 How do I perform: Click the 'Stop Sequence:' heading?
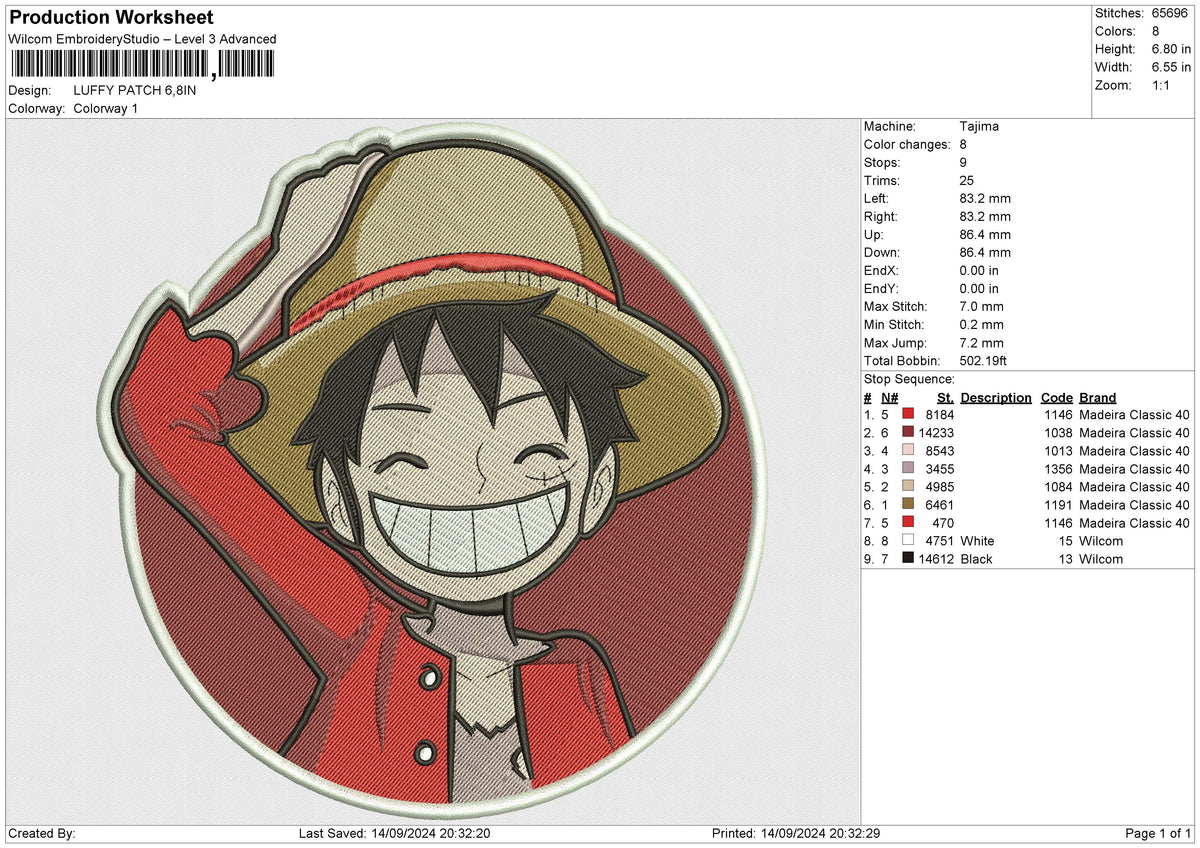pos(909,379)
